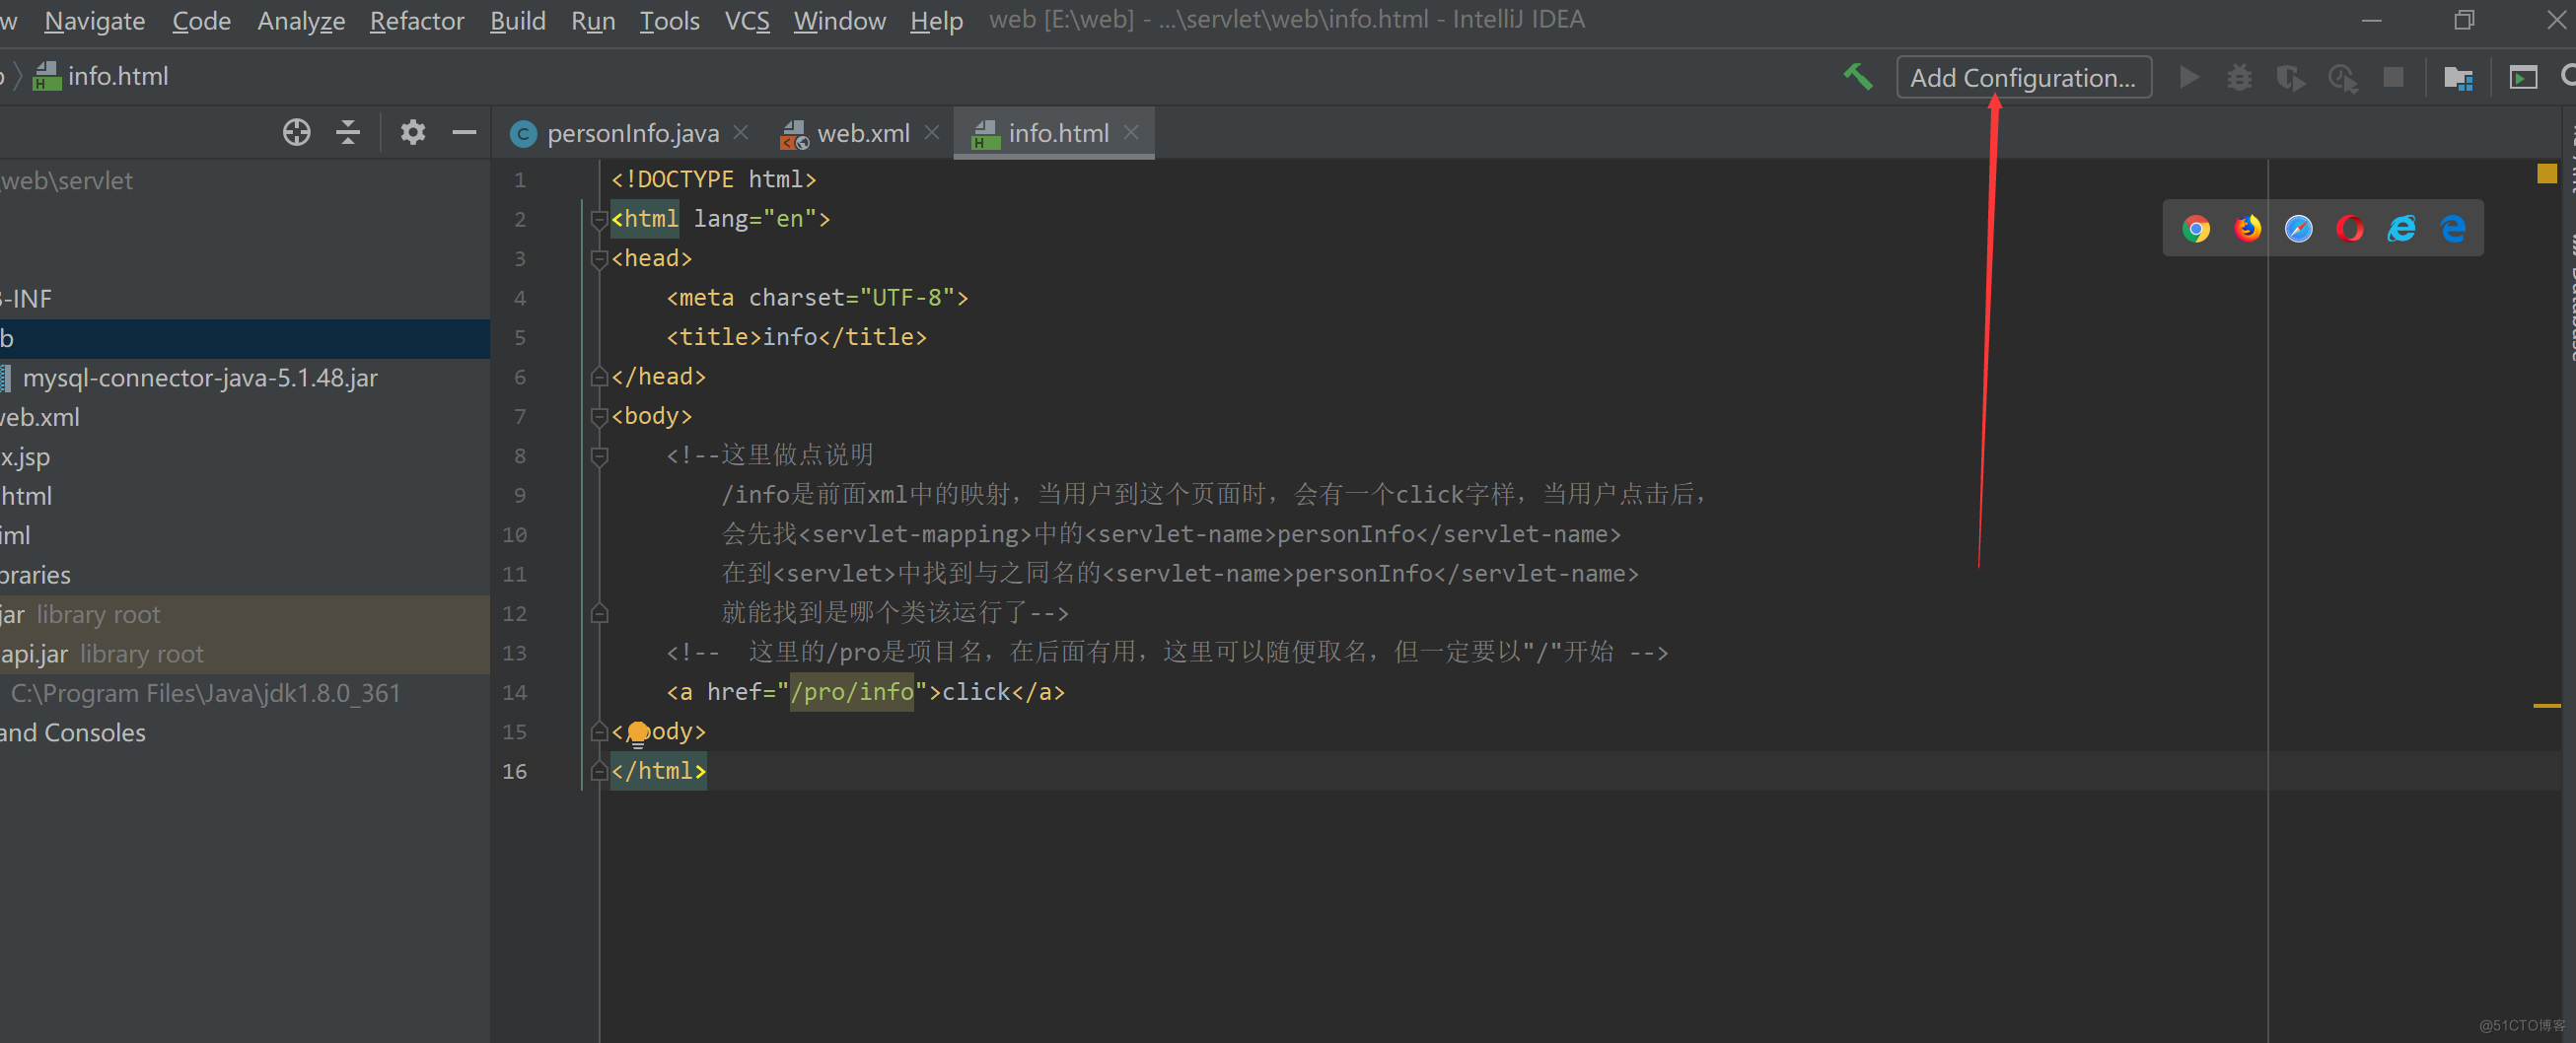Click the Debug bug icon

(2239, 77)
